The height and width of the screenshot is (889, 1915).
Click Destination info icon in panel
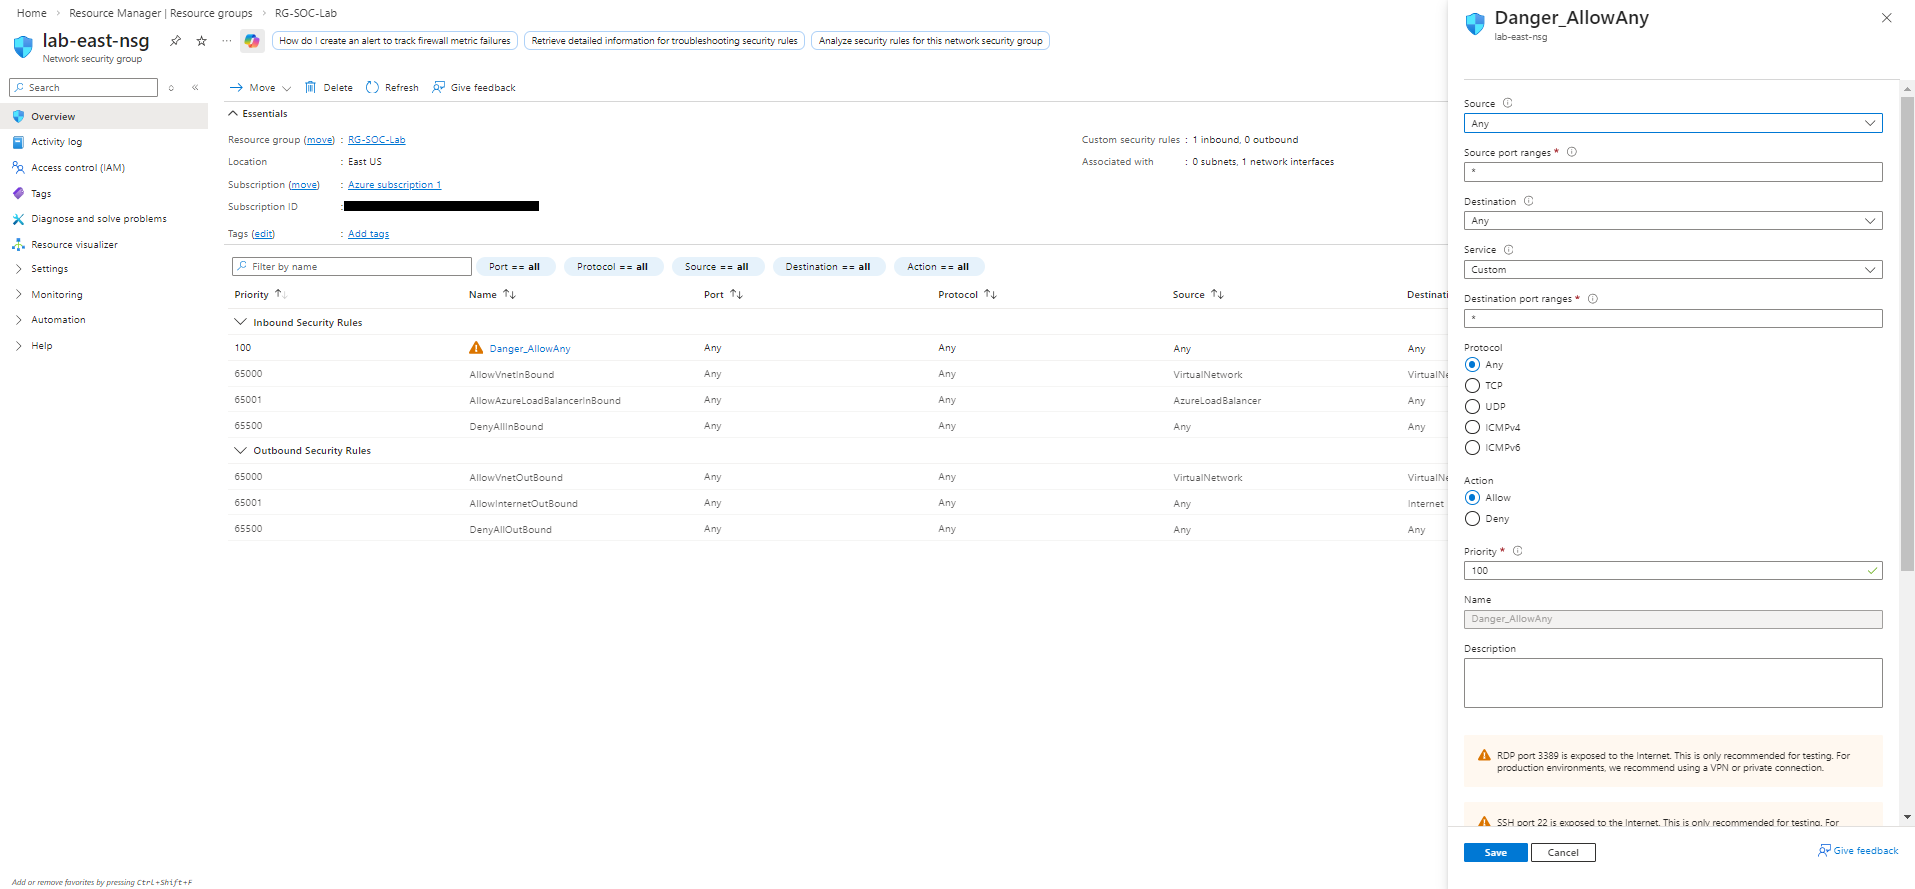[x=1528, y=201]
